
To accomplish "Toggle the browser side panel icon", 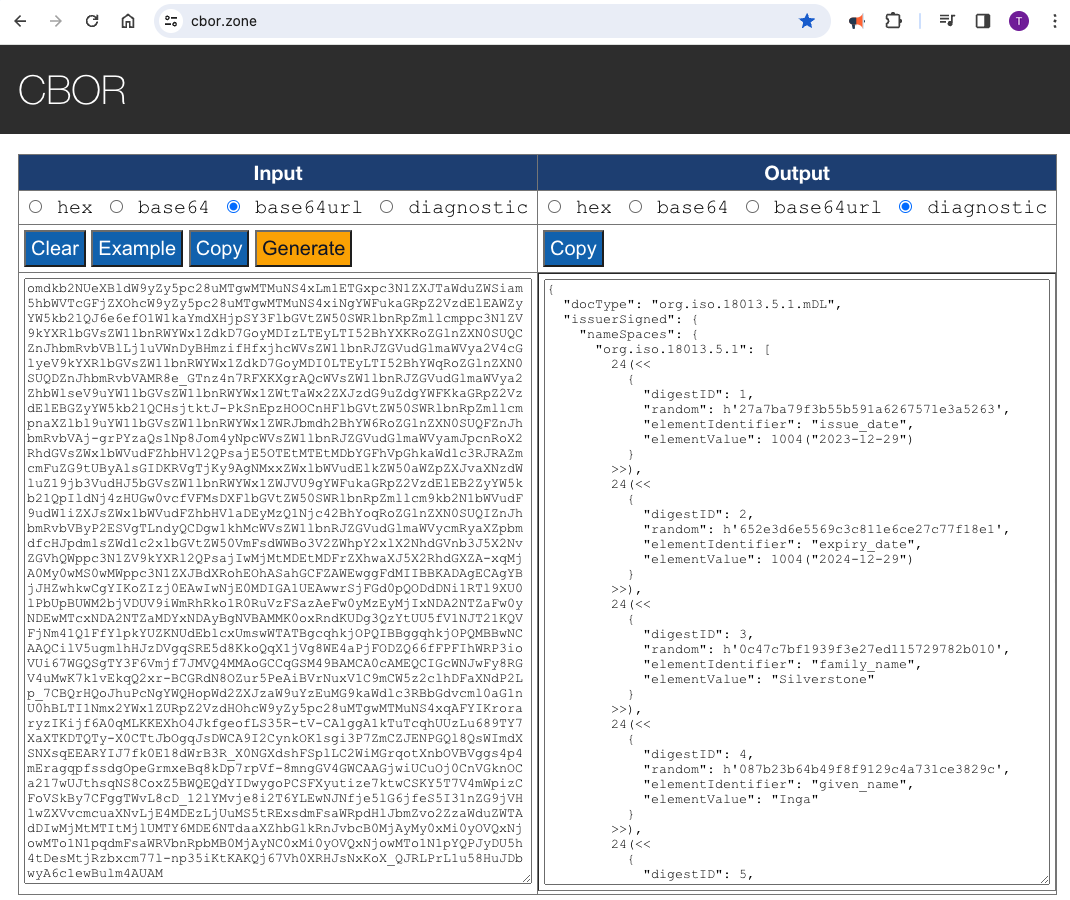I will (983, 21).
